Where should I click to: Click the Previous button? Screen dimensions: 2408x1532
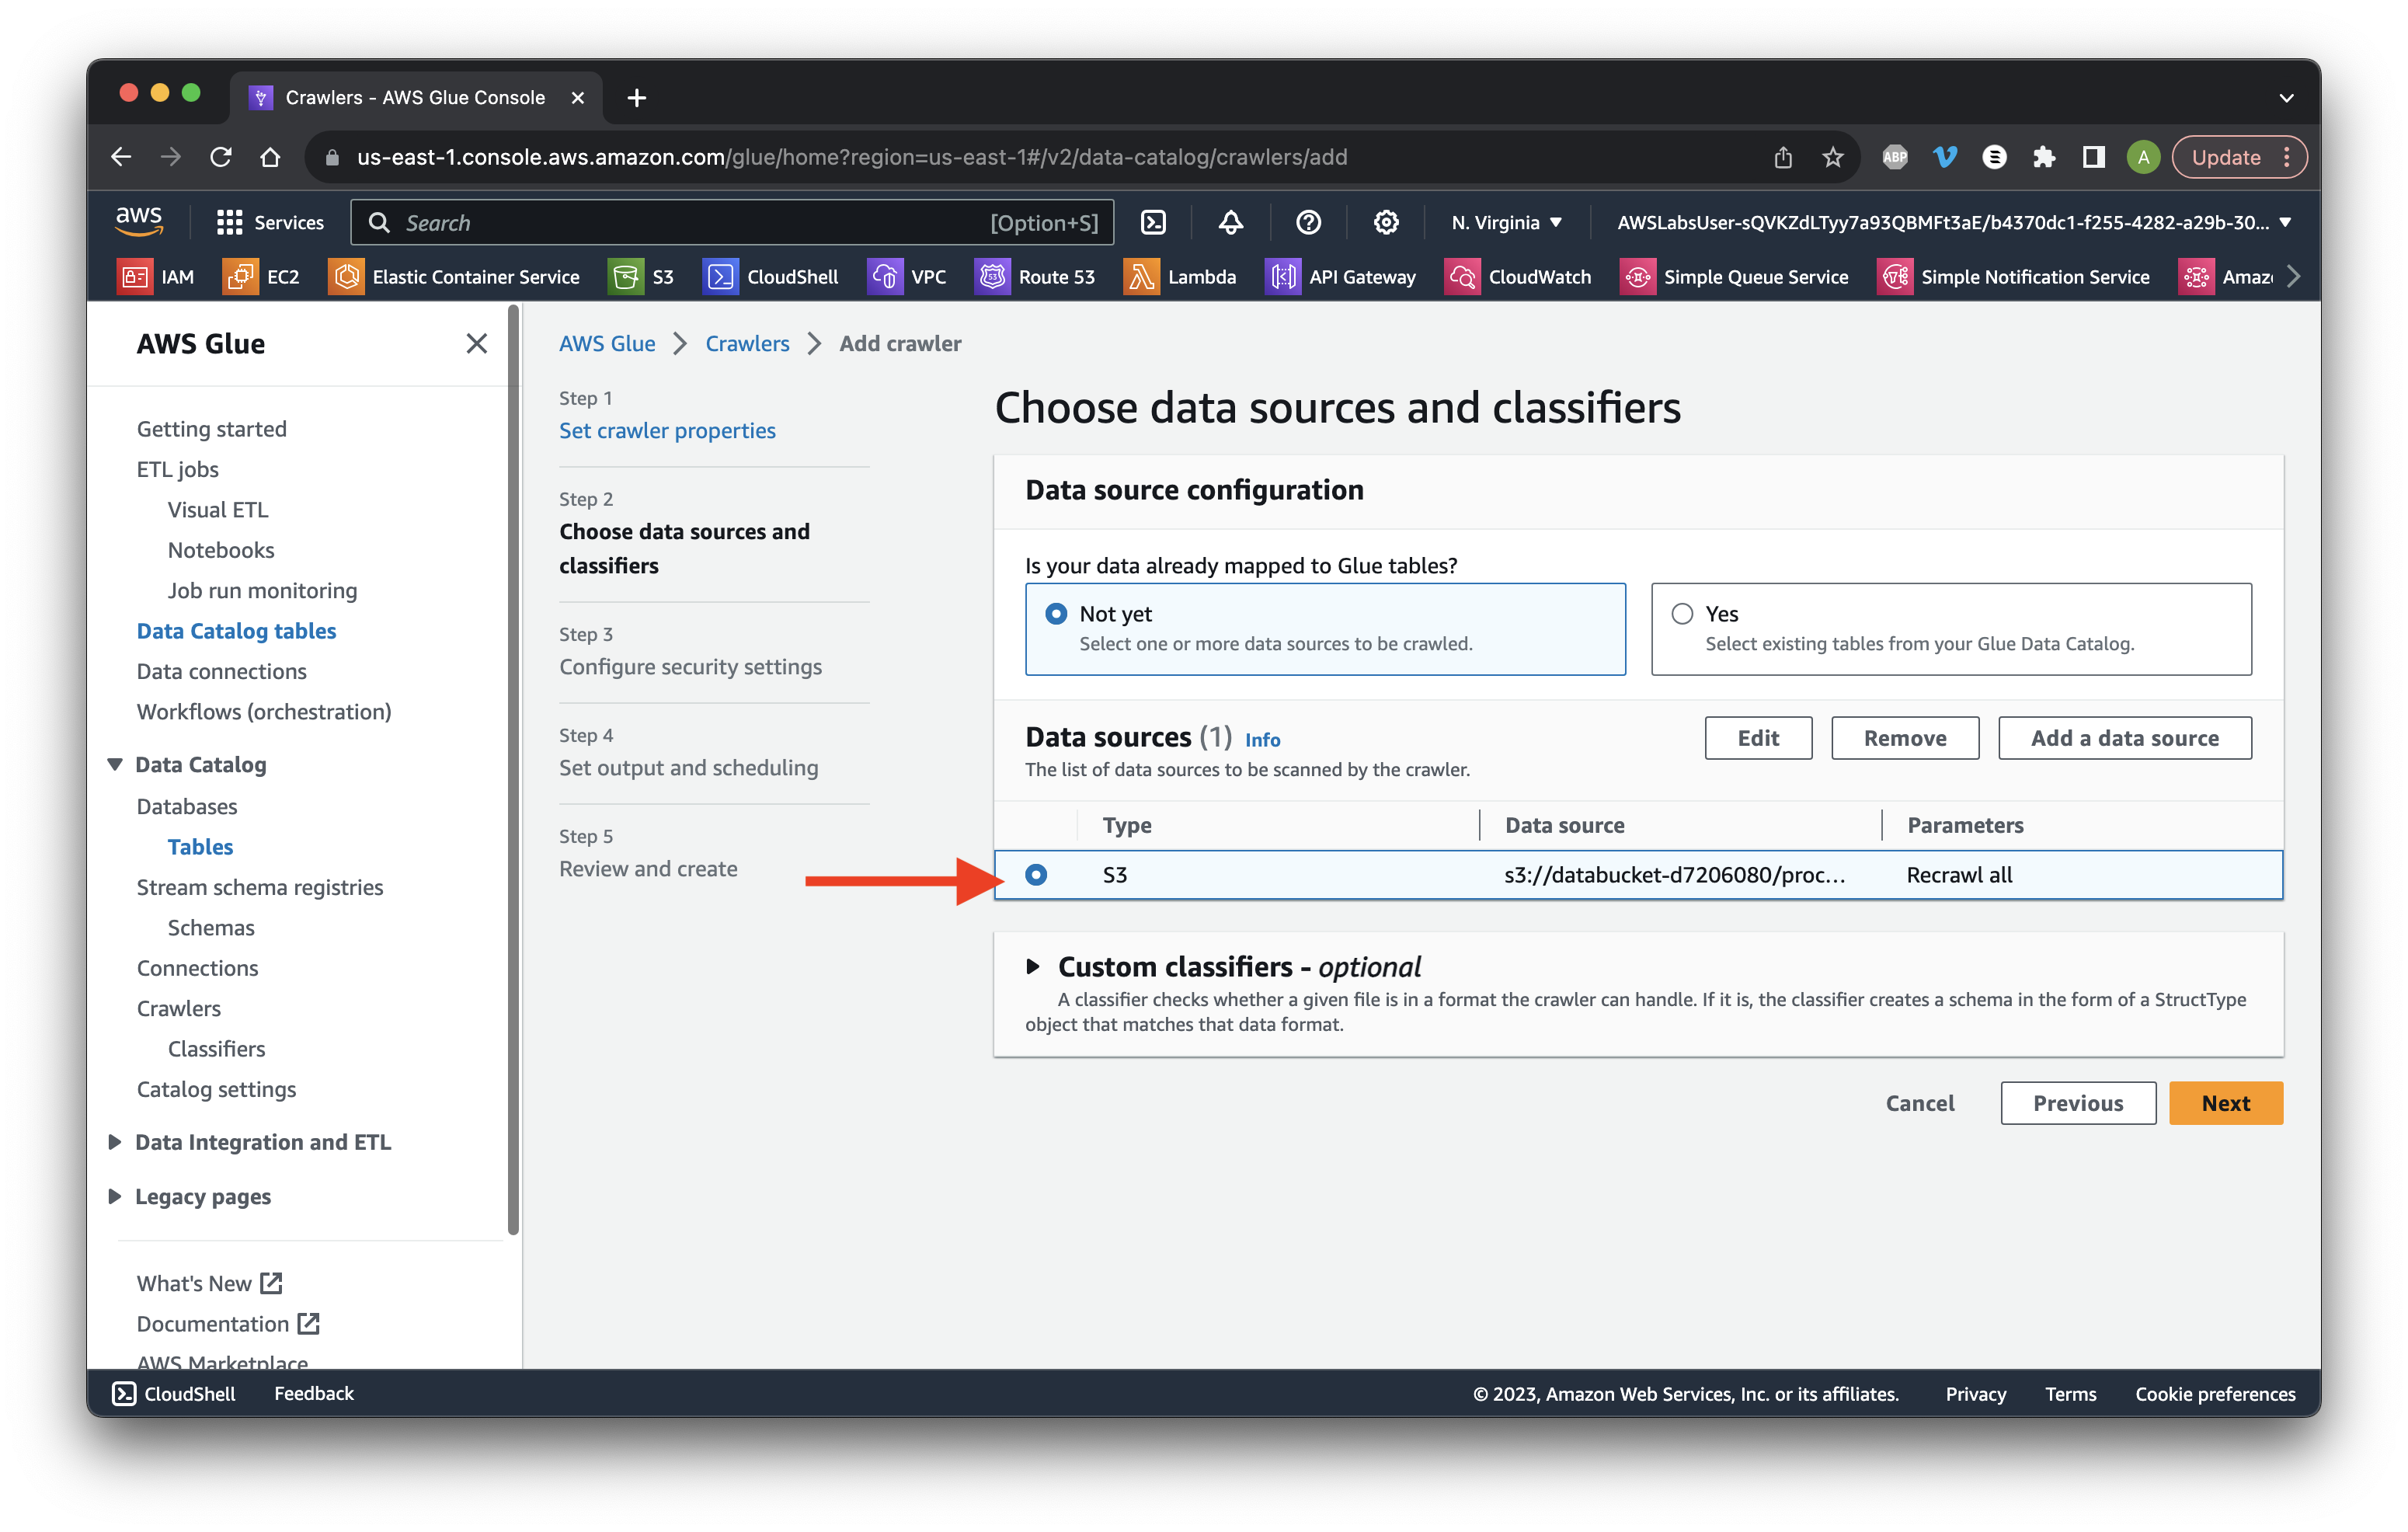2078,1102
